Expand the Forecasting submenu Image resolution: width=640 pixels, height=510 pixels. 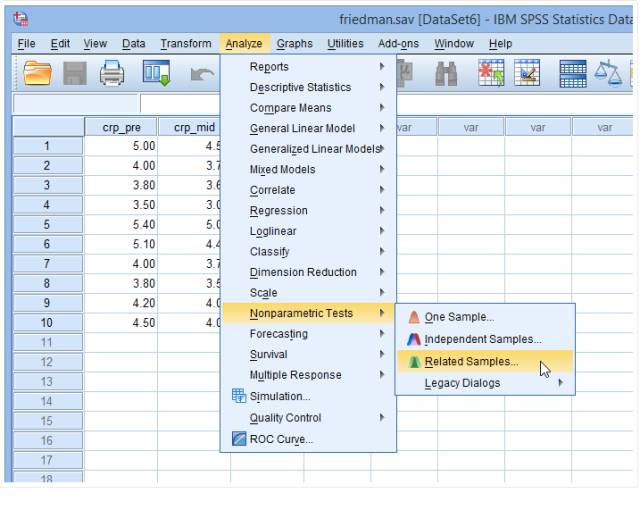(x=308, y=334)
